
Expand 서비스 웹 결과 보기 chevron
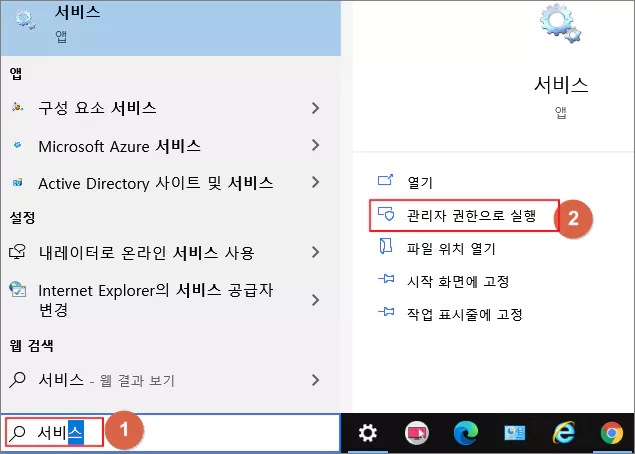(315, 380)
